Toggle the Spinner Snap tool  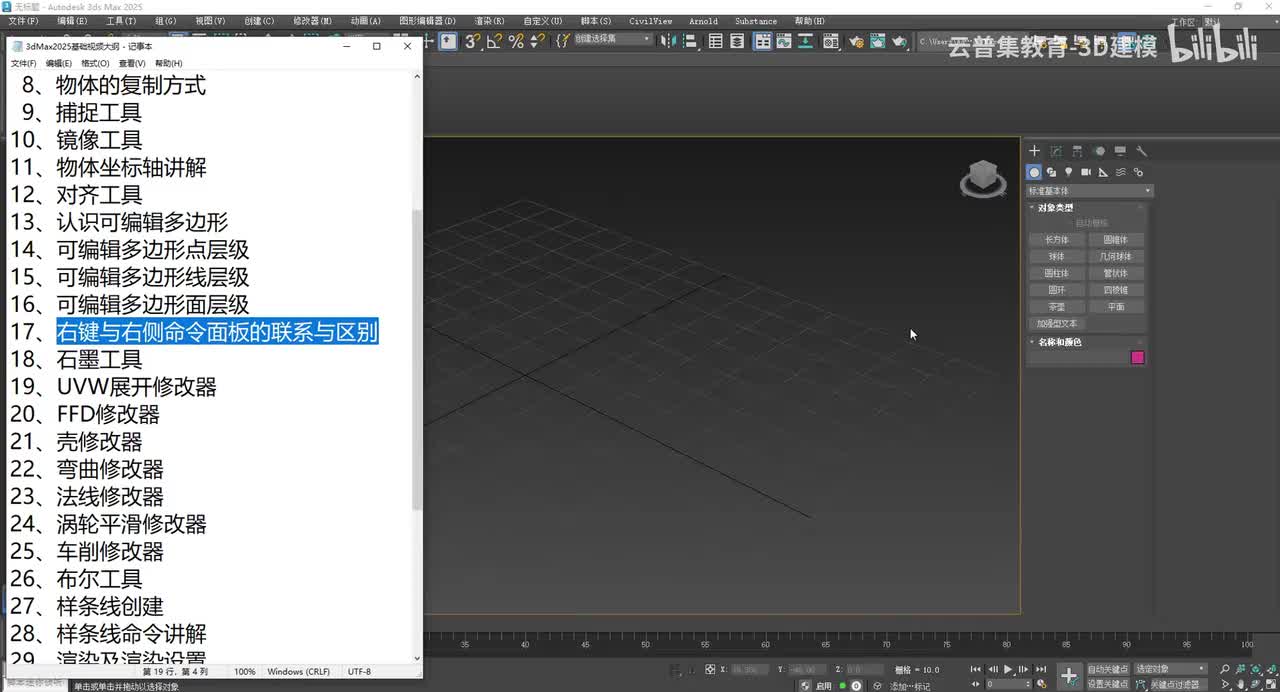tap(537, 41)
